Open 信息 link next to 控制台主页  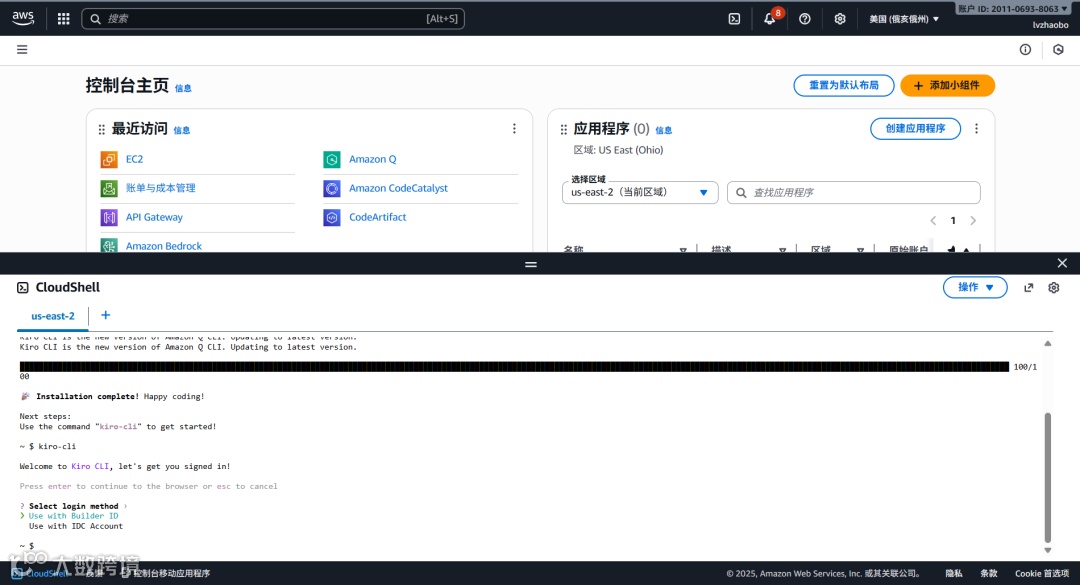click(183, 88)
